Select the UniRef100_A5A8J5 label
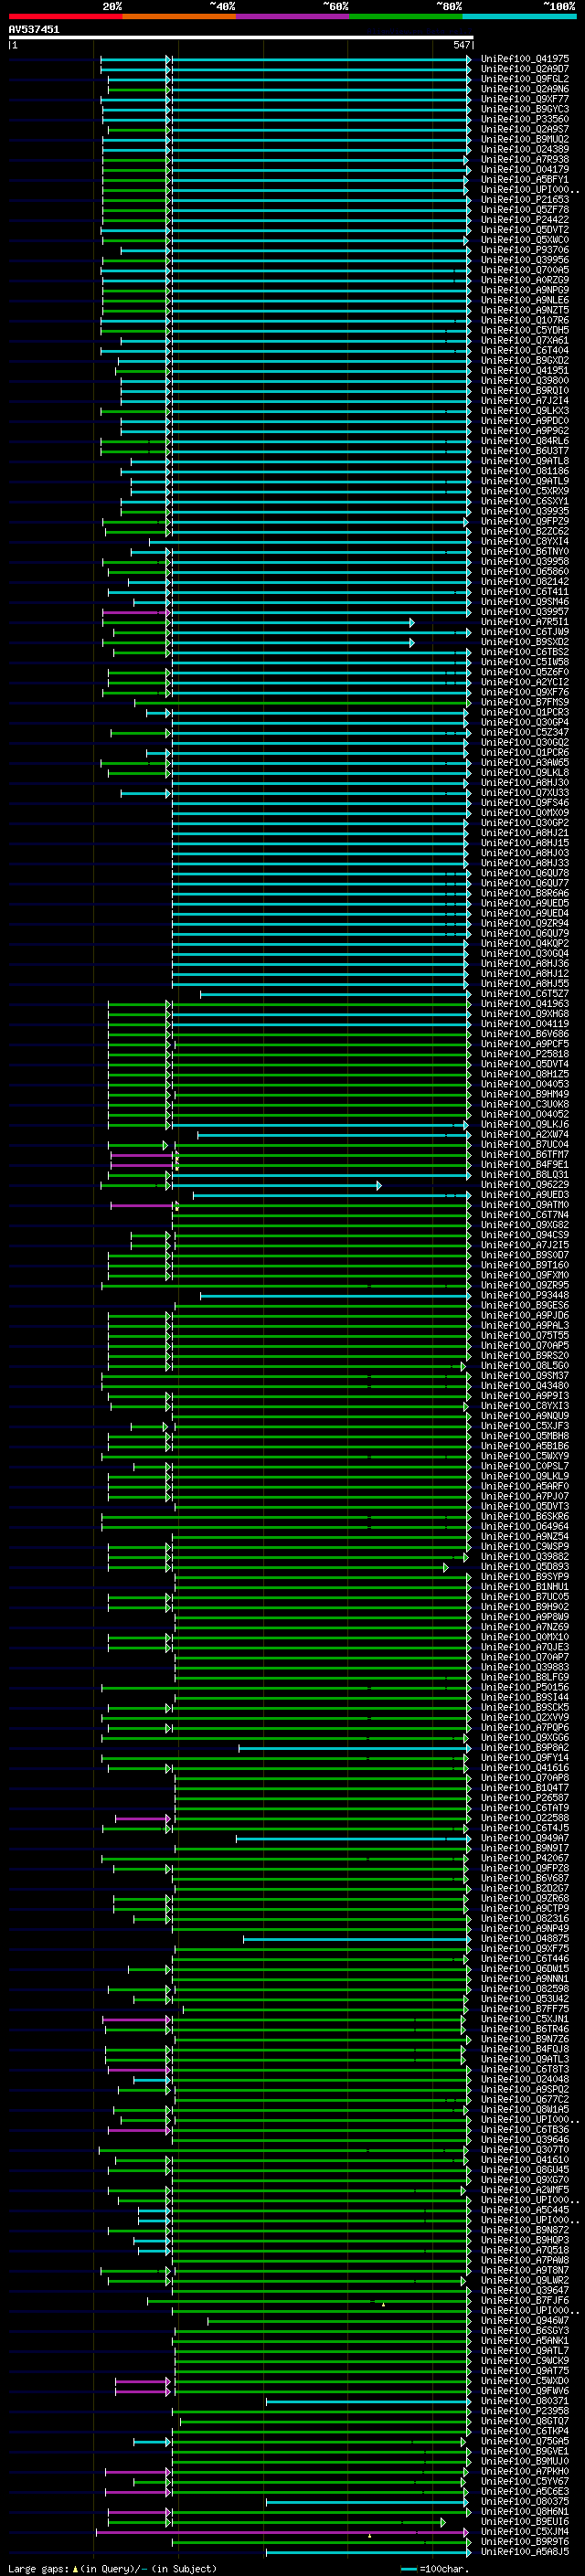This screenshot has height=2576, width=585. [x=525, y=2551]
